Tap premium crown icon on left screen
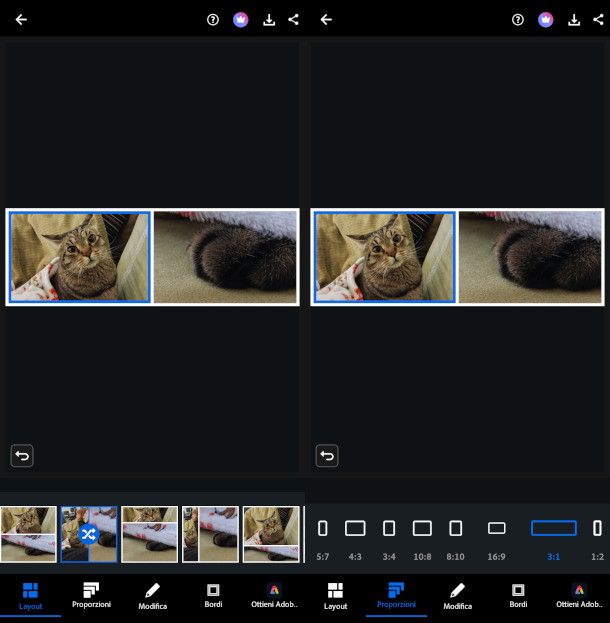This screenshot has width=610, height=623. 240,19
